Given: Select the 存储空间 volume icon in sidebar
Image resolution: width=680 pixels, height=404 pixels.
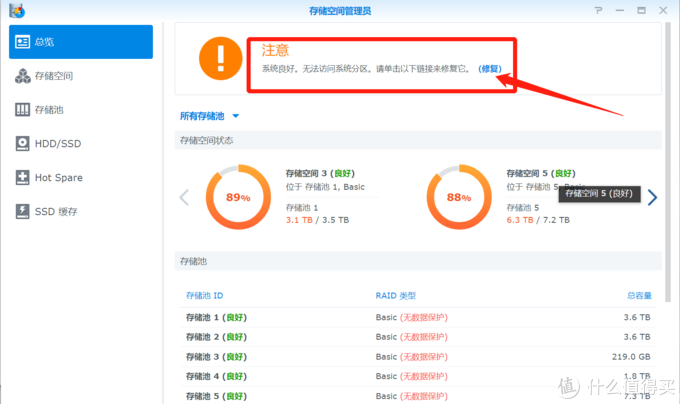Looking at the screenshot, I should [22, 76].
